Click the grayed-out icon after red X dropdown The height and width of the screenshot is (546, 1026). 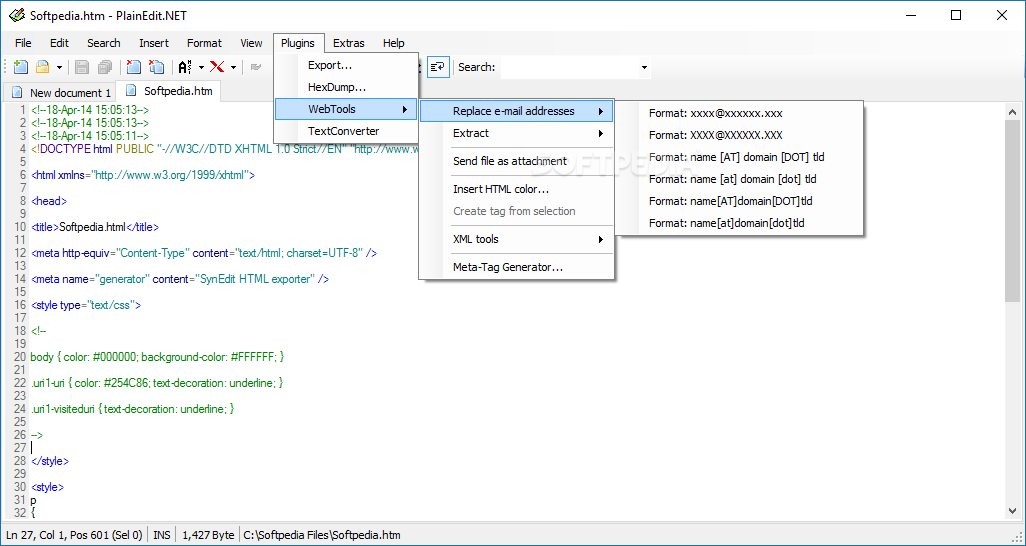pos(256,67)
